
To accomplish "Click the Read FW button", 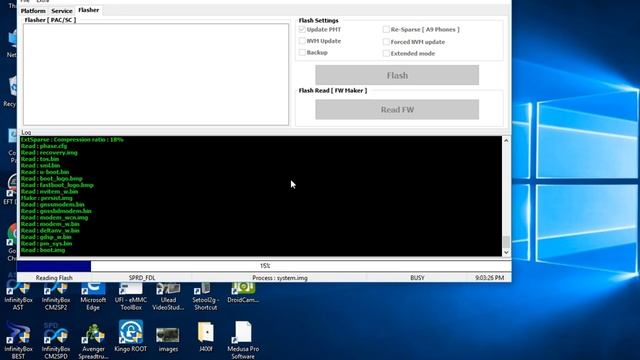I will pyautogui.click(x=397, y=109).
